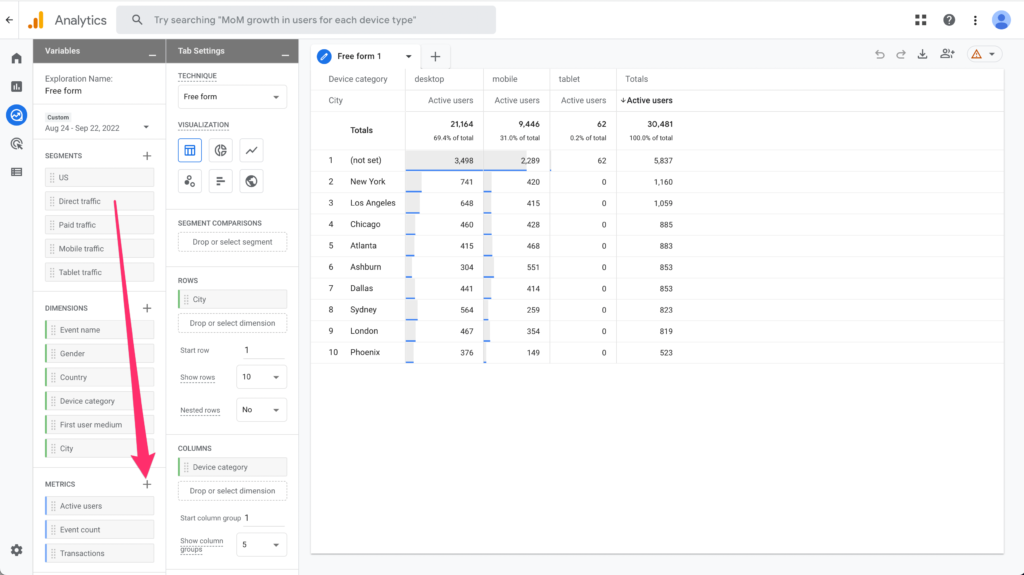
Task: Choose the line chart visualization
Action: 252,150
